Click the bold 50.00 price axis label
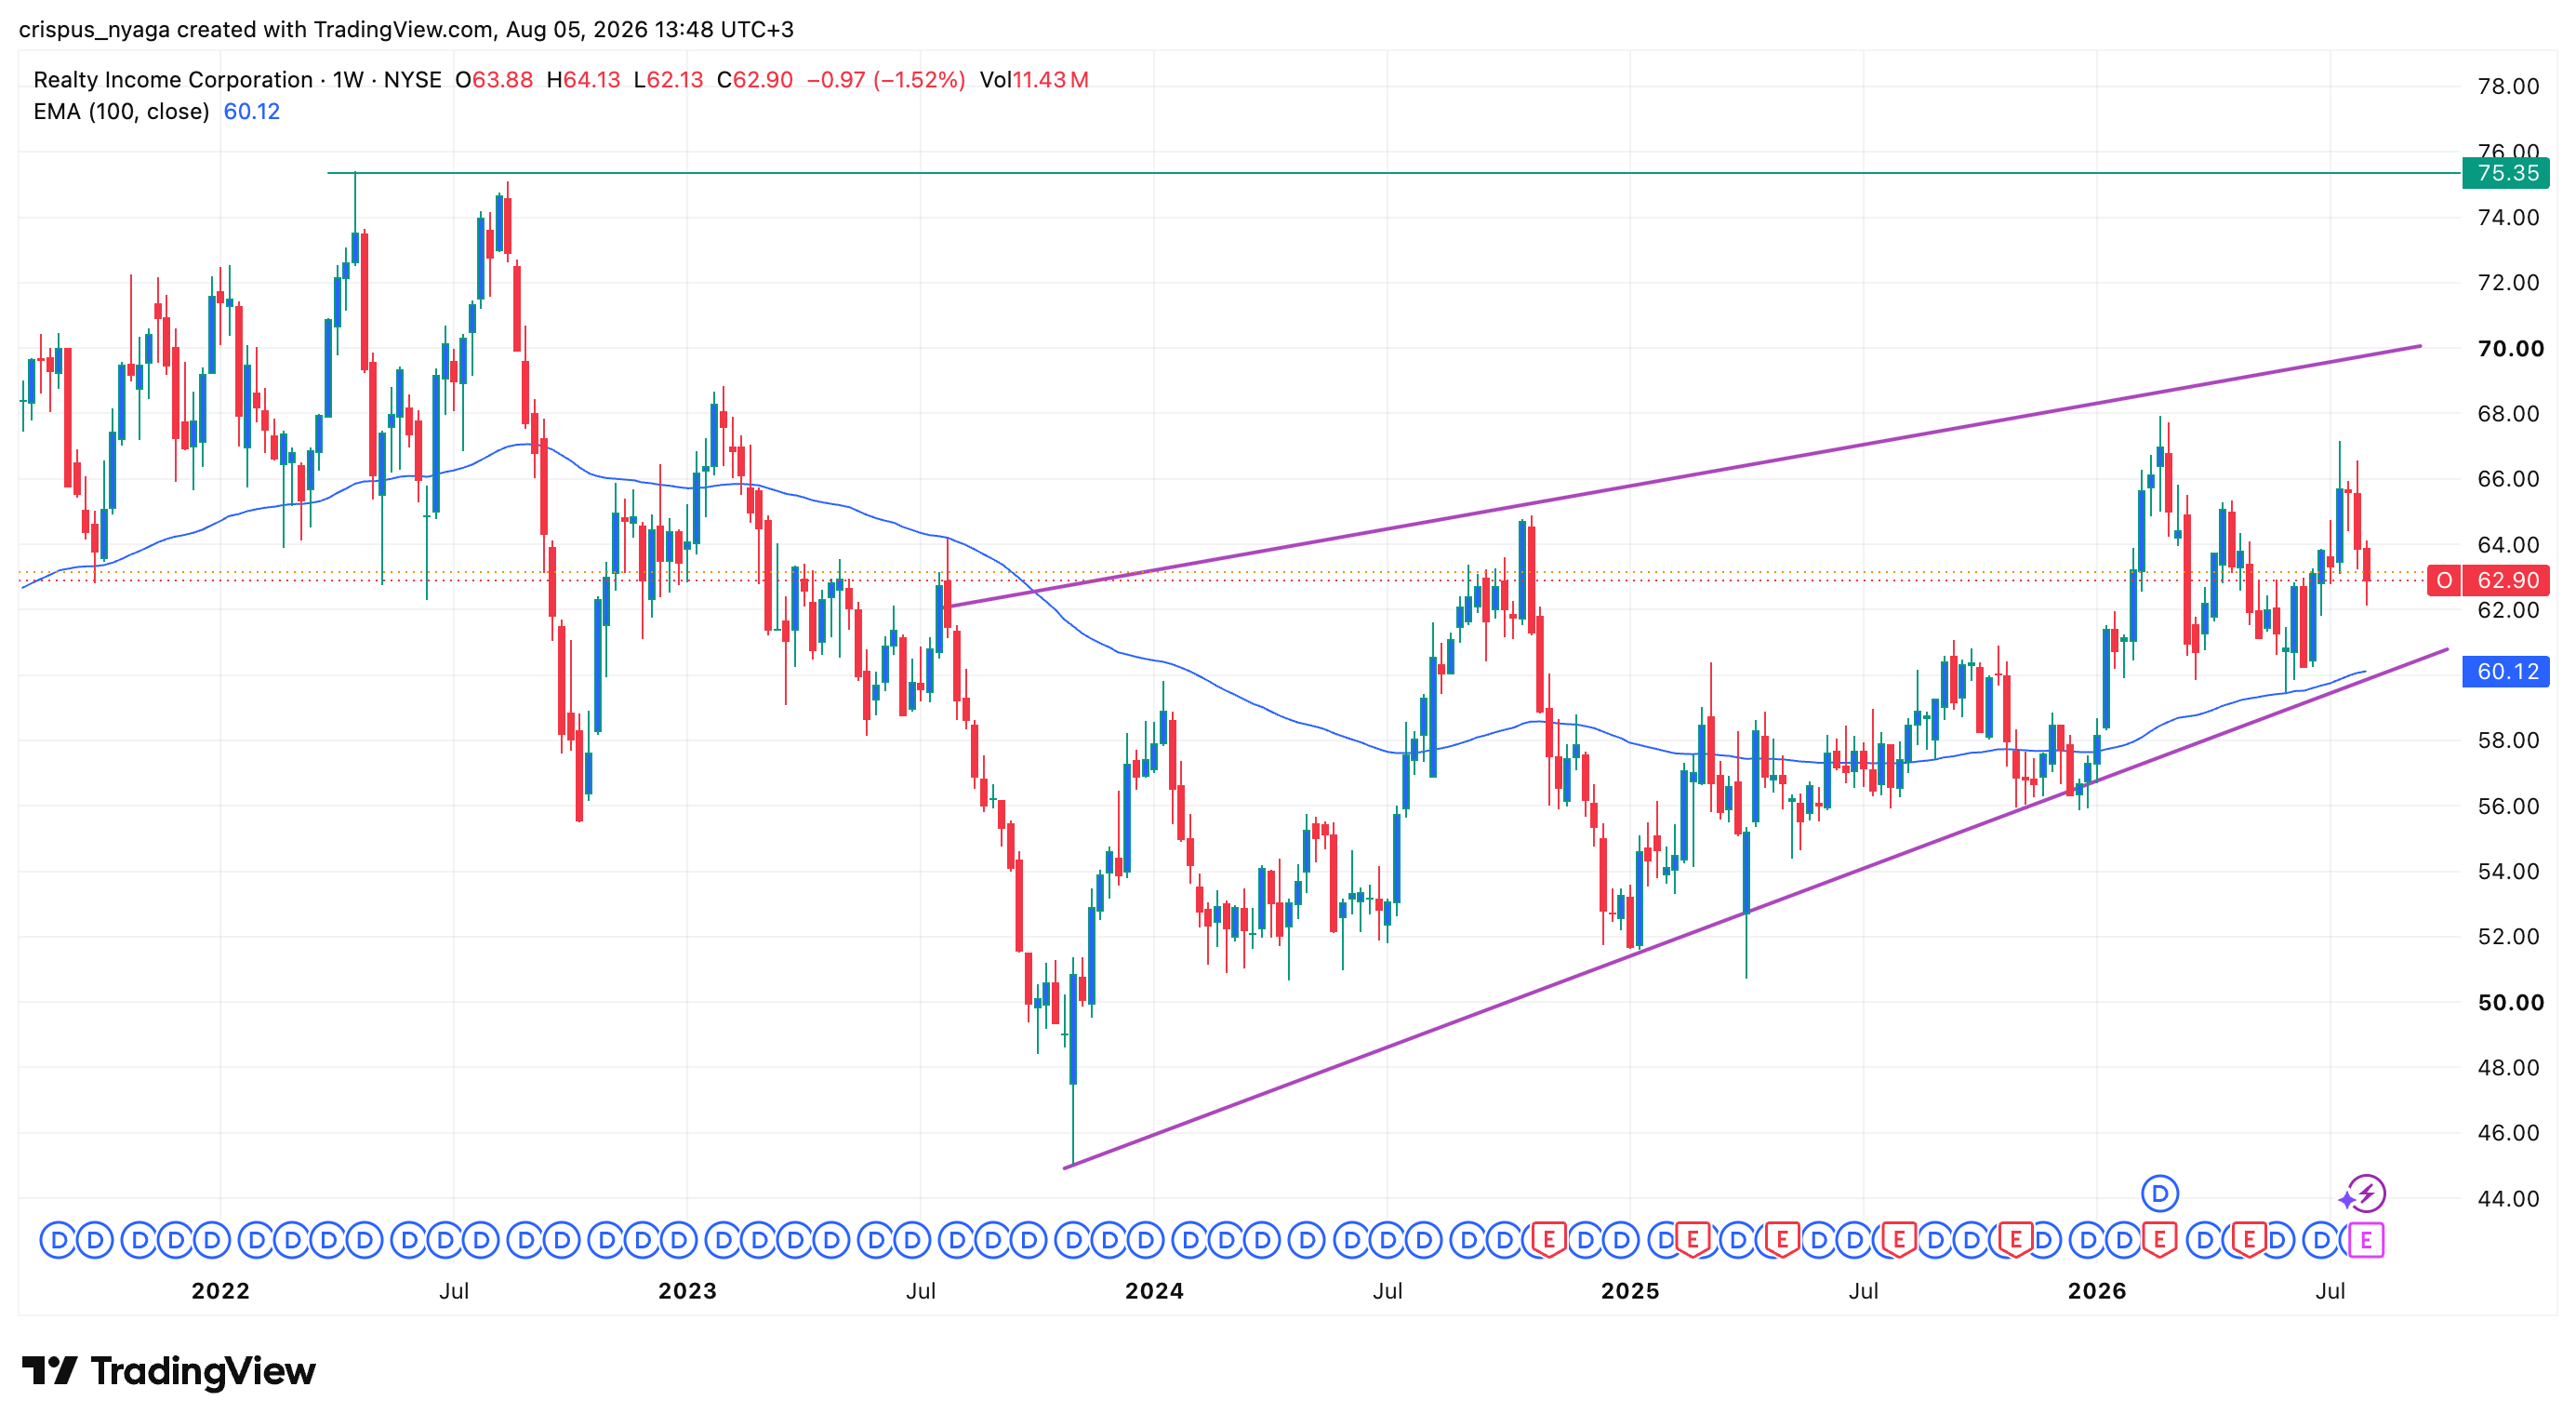 (x=2510, y=1002)
